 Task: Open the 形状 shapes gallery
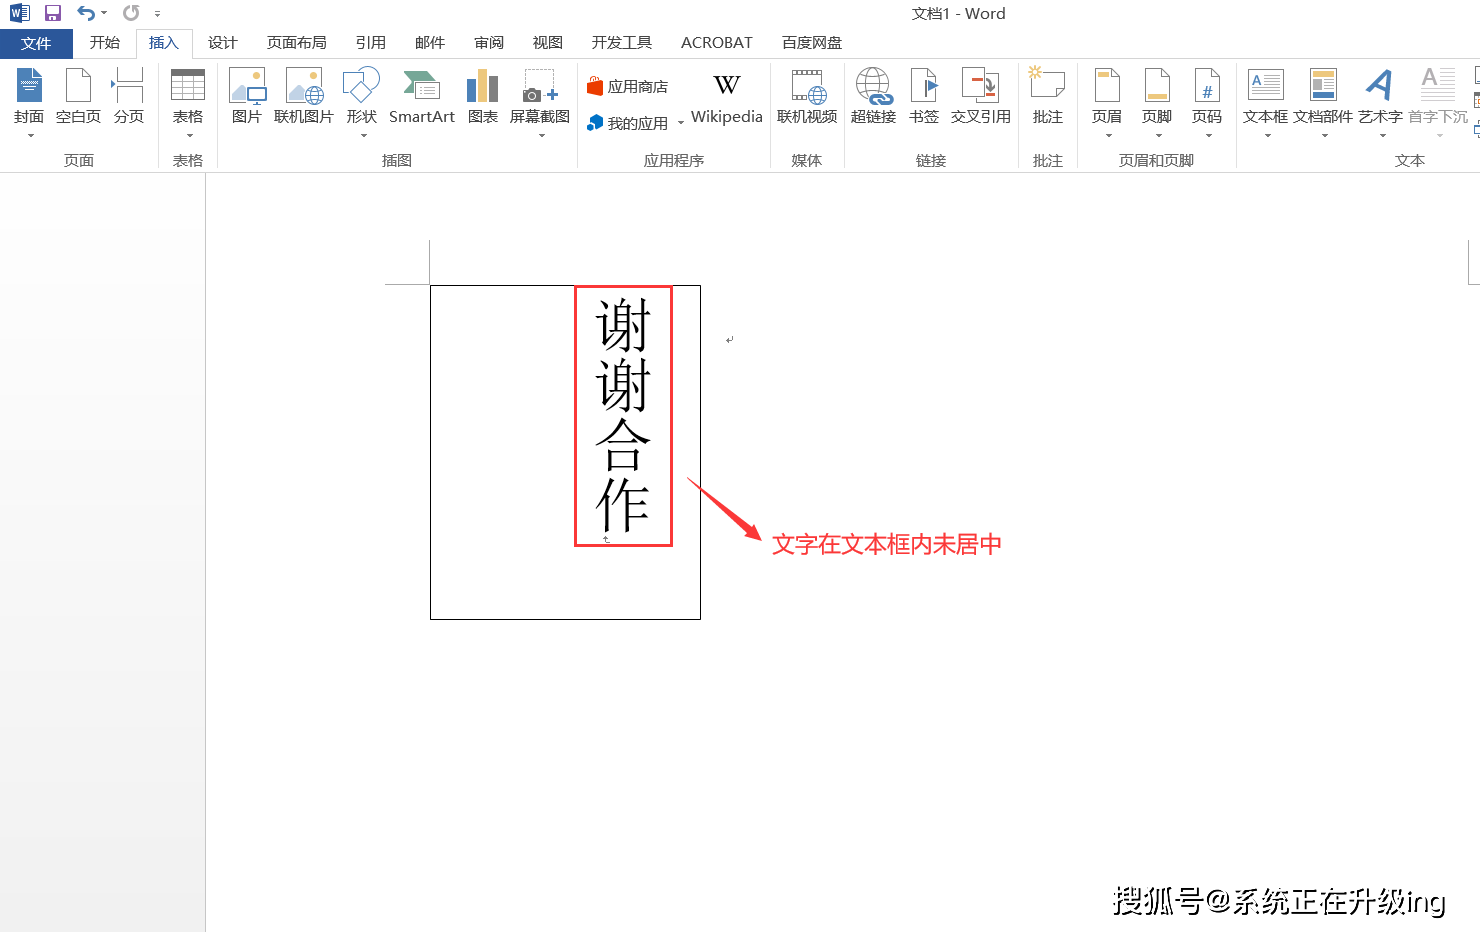(362, 102)
